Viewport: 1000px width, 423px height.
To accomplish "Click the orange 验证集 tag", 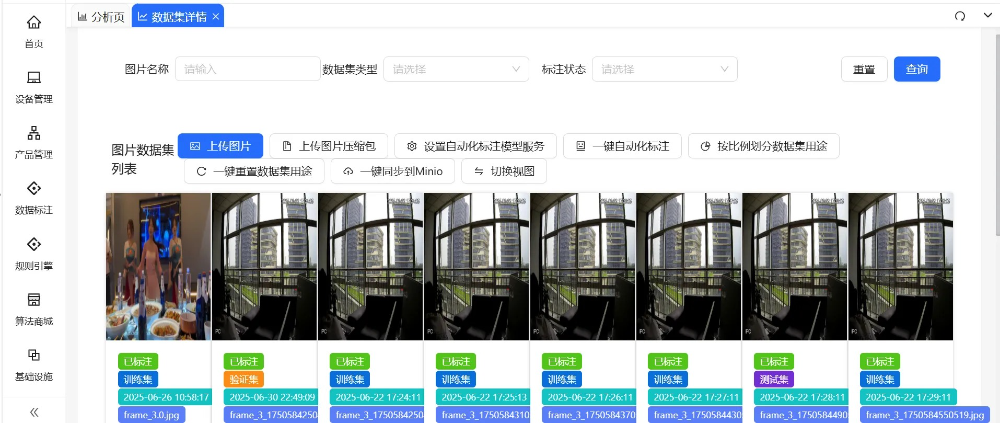I will [x=244, y=380].
